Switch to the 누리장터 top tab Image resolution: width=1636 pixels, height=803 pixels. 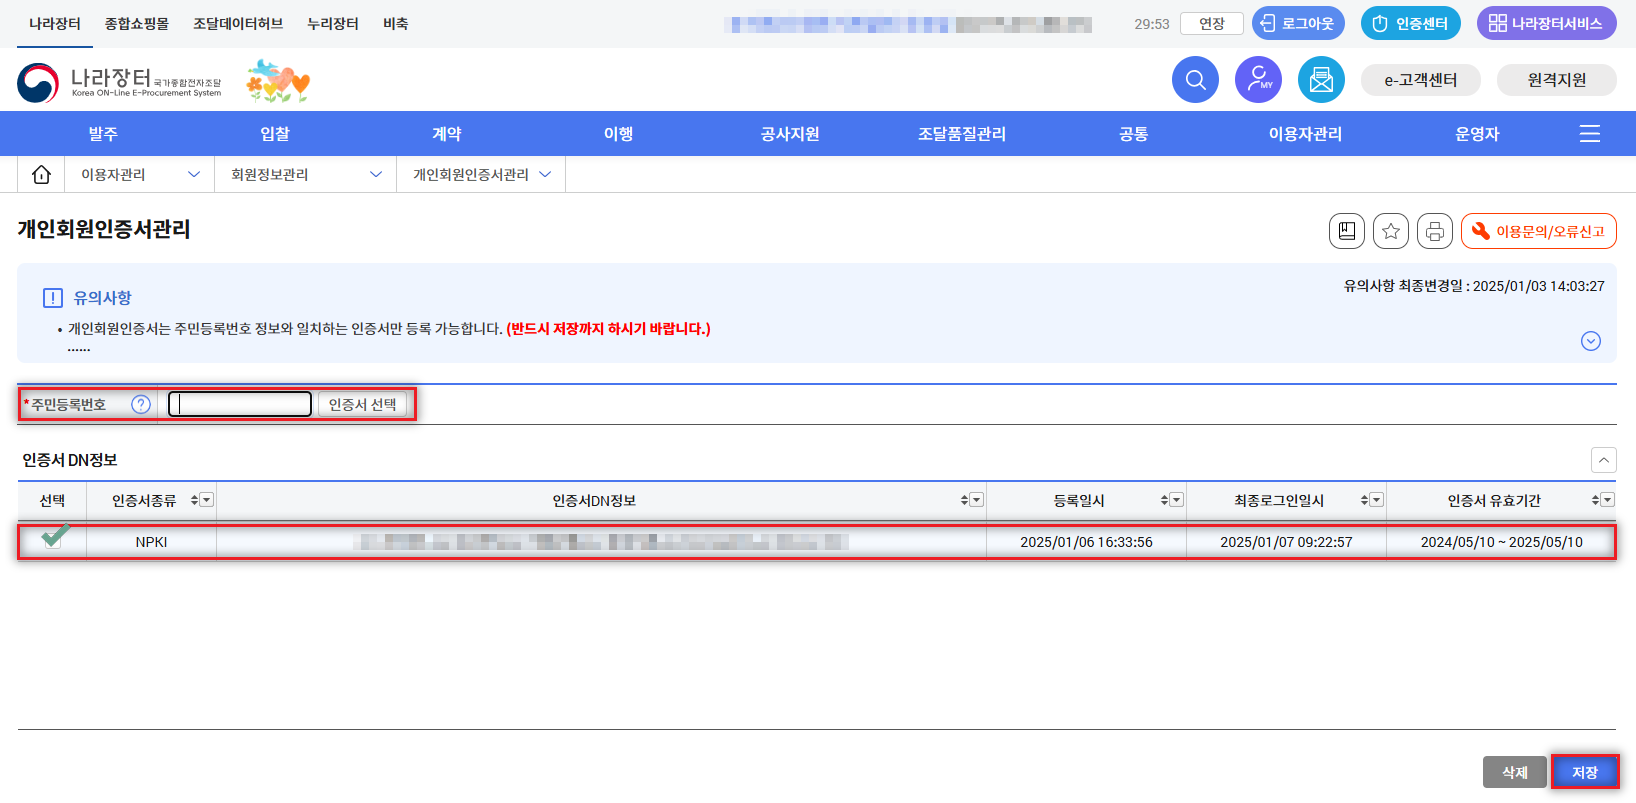pyautogui.click(x=333, y=23)
